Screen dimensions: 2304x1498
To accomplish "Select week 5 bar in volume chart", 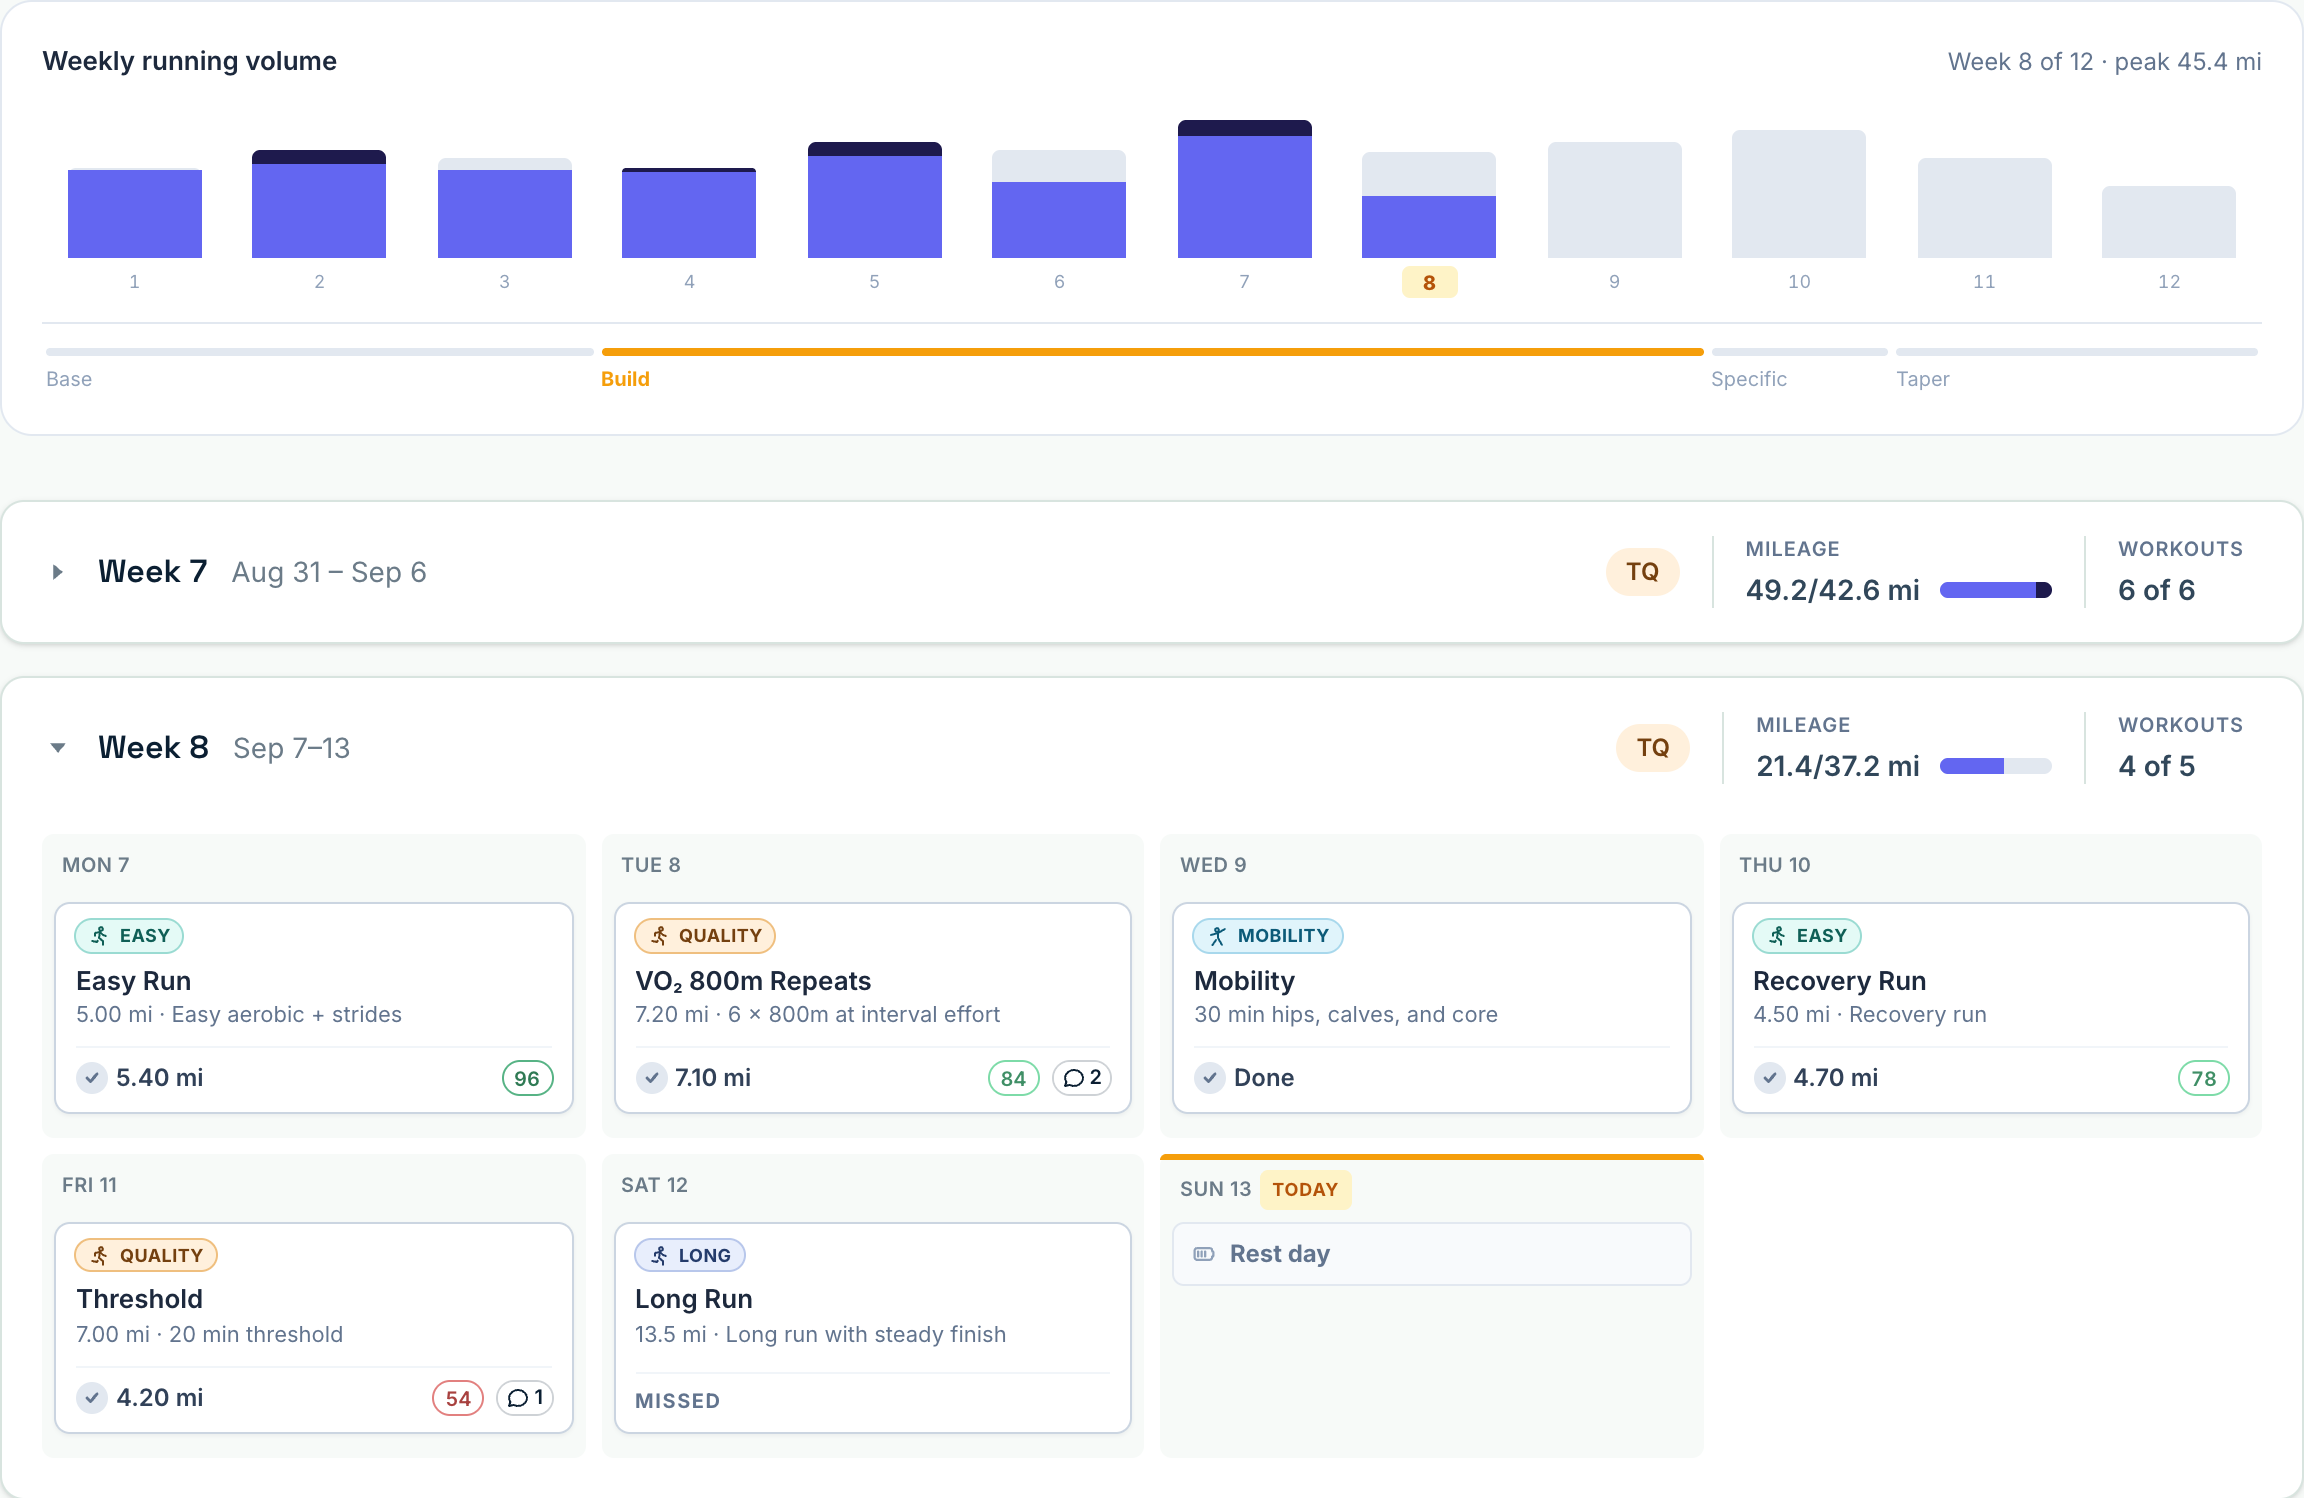I will tap(875, 200).
